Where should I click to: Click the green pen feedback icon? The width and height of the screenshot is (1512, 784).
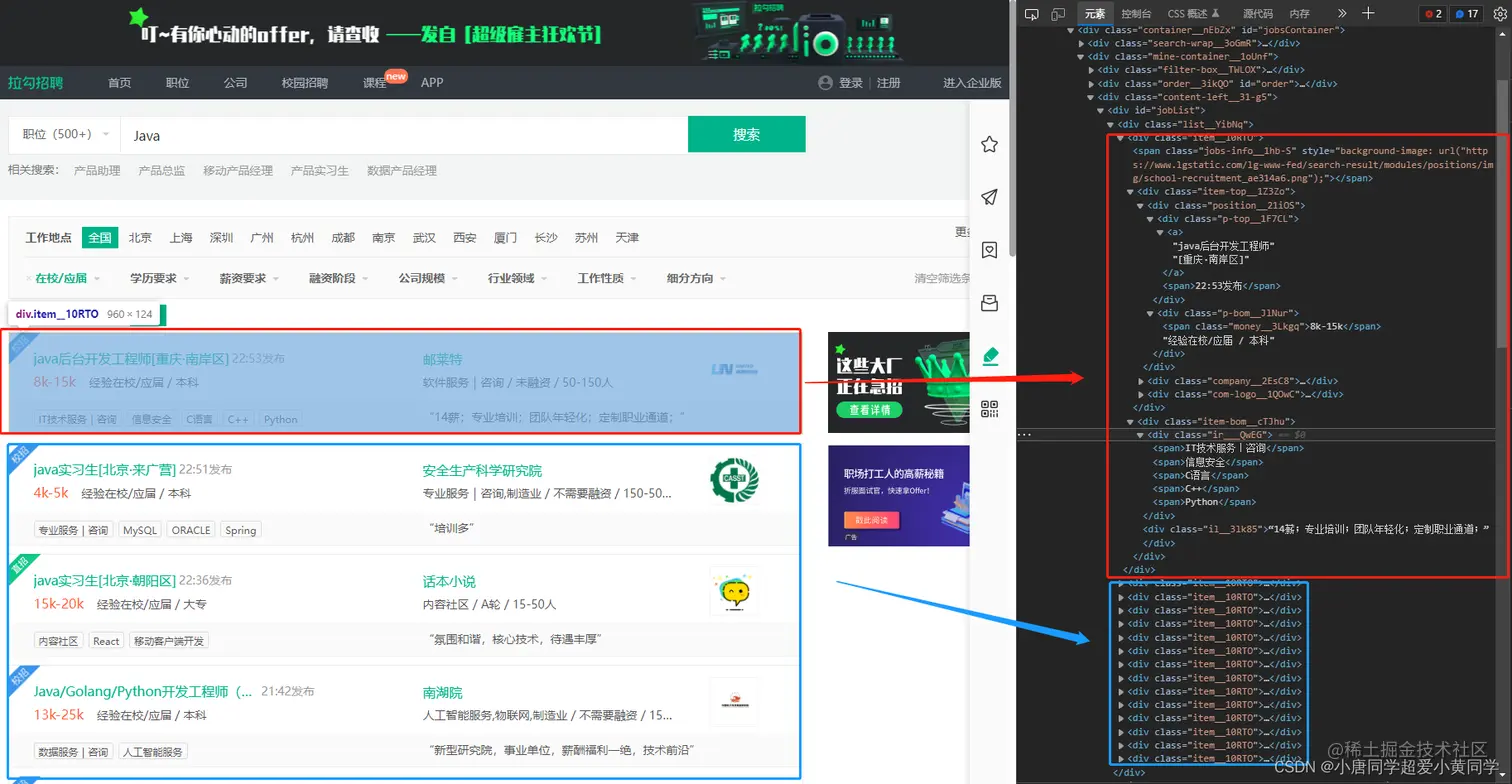989,354
